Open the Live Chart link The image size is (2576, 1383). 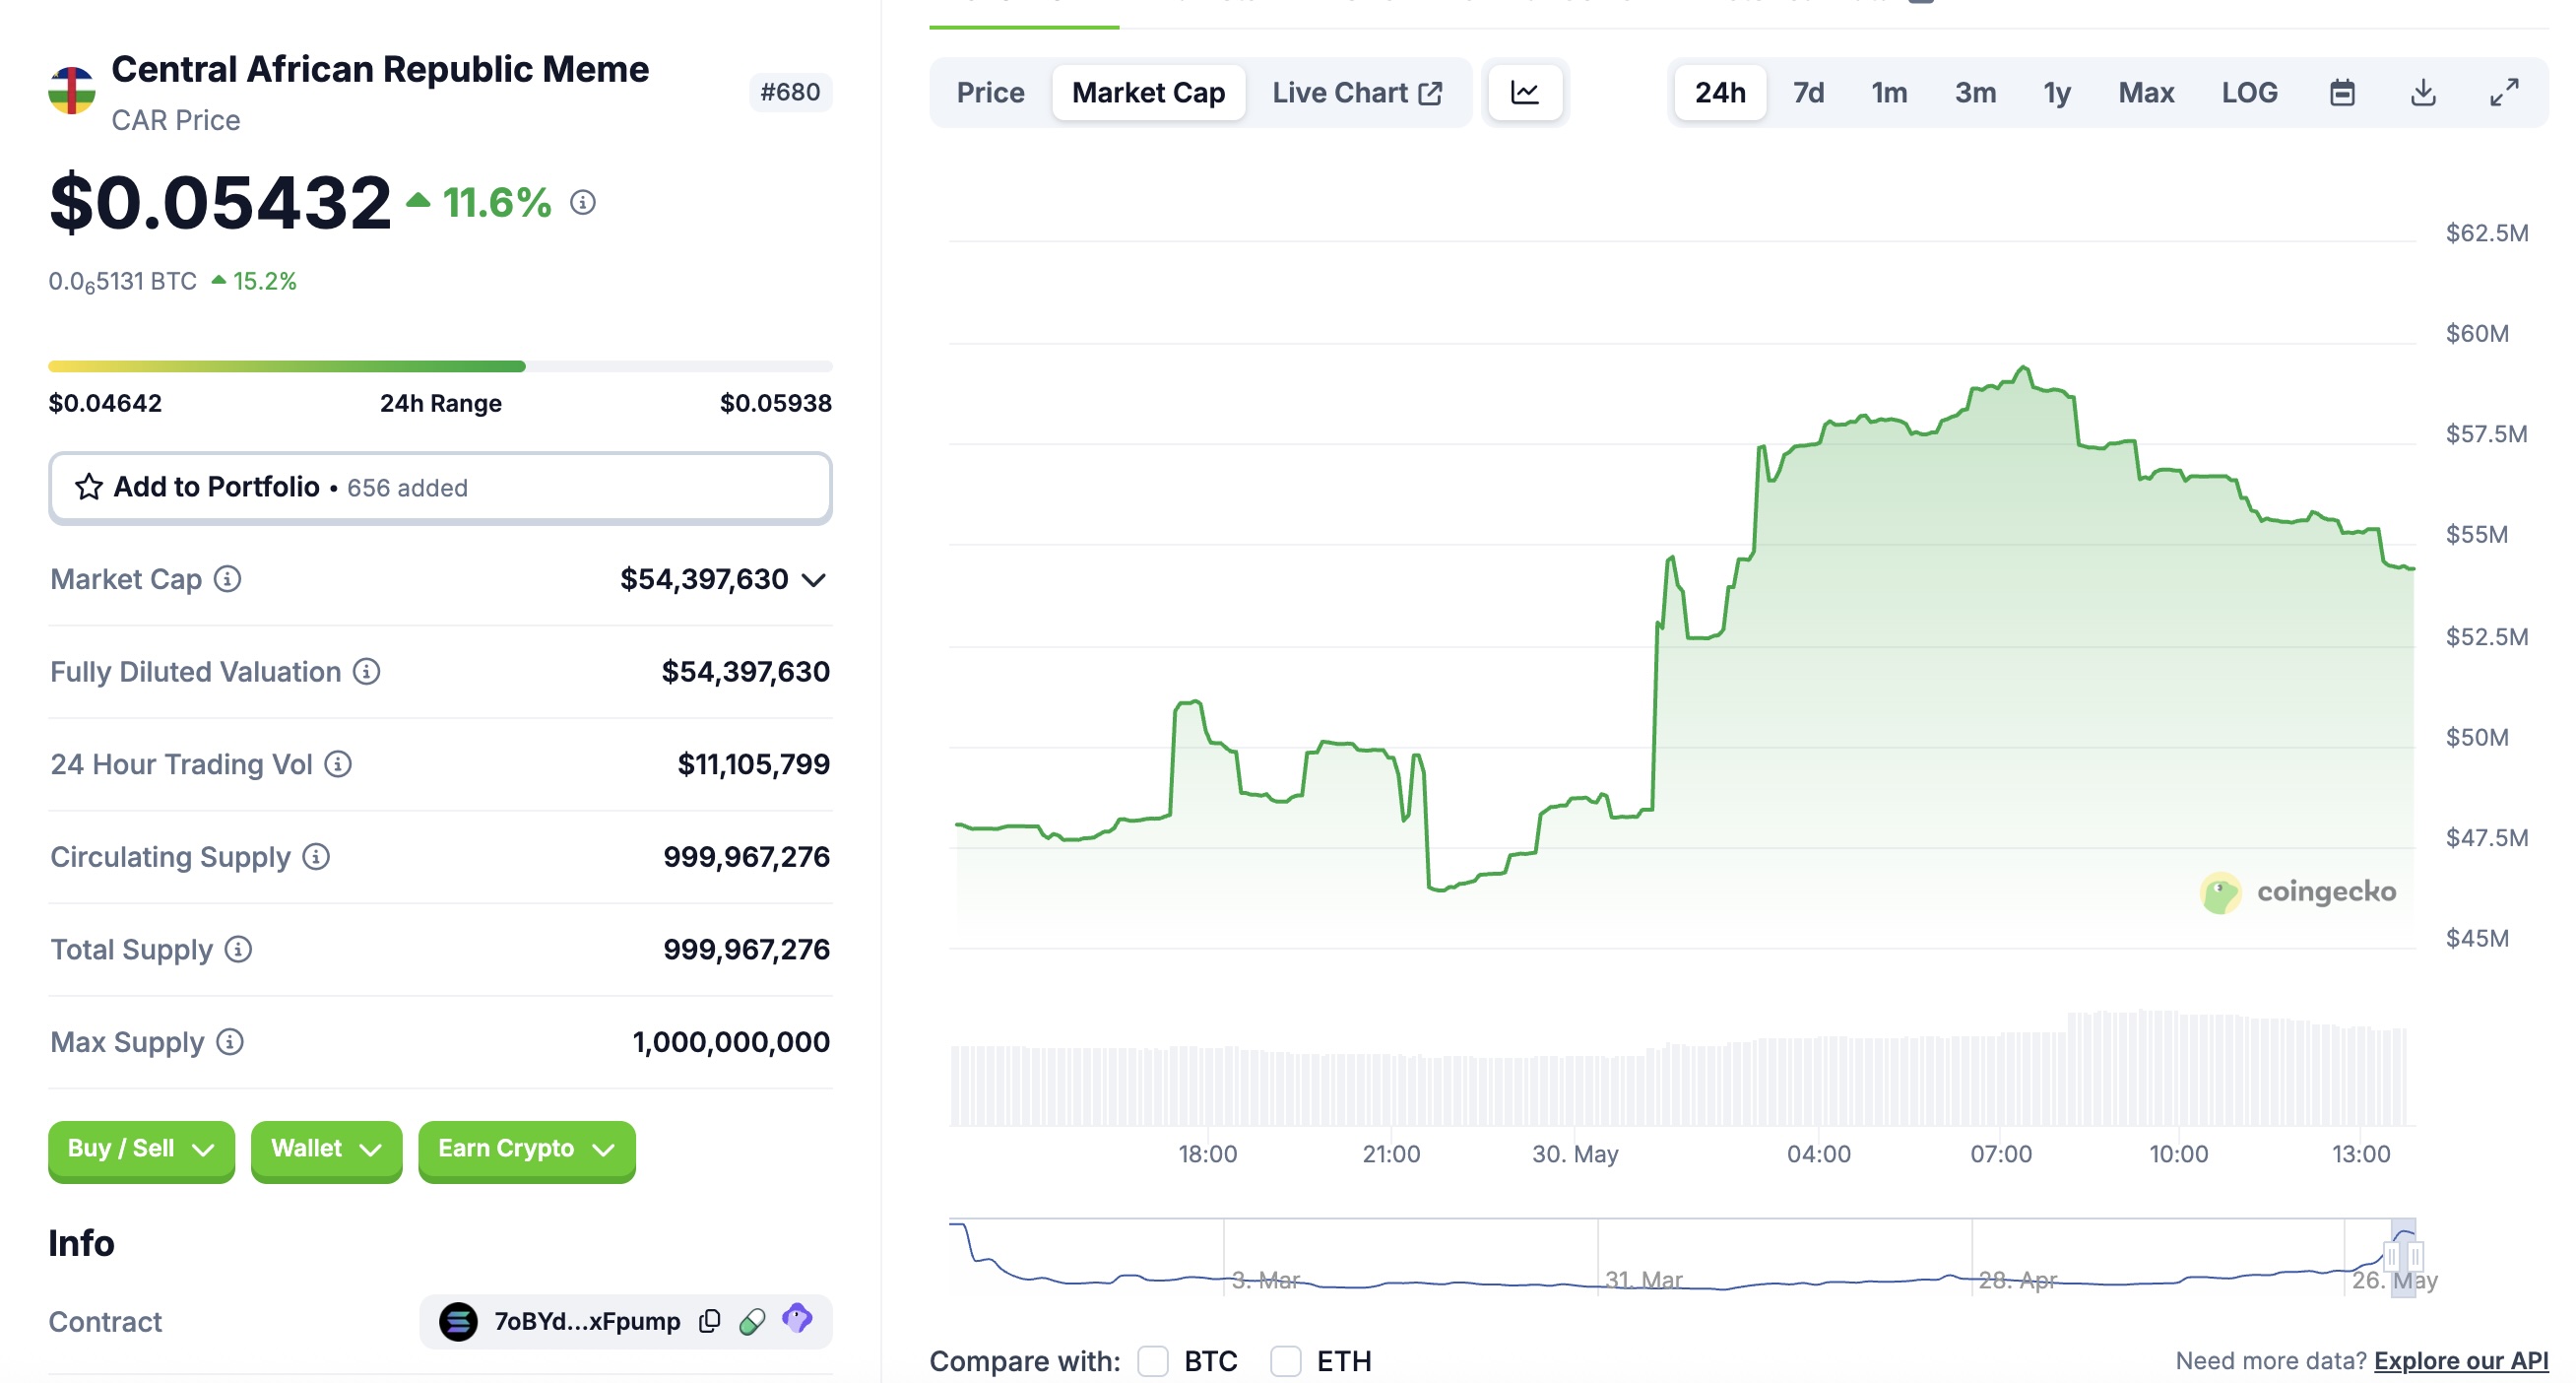pos(1356,92)
